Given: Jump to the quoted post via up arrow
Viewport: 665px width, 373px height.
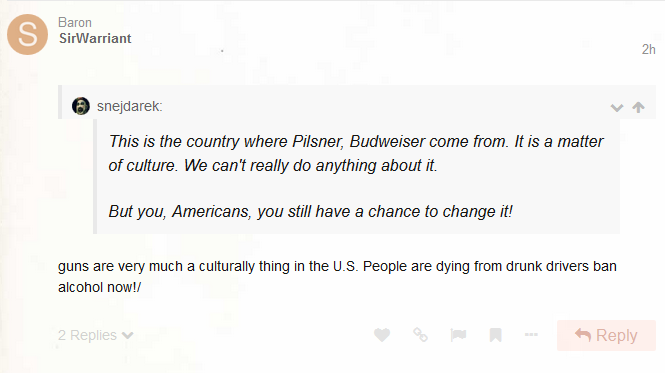Looking at the screenshot, I should tap(638, 107).
